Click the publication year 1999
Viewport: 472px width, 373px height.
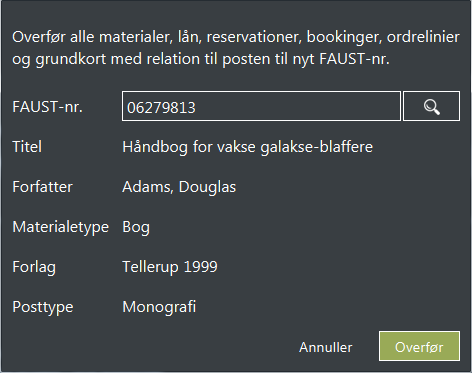pyautogui.click(x=201, y=267)
